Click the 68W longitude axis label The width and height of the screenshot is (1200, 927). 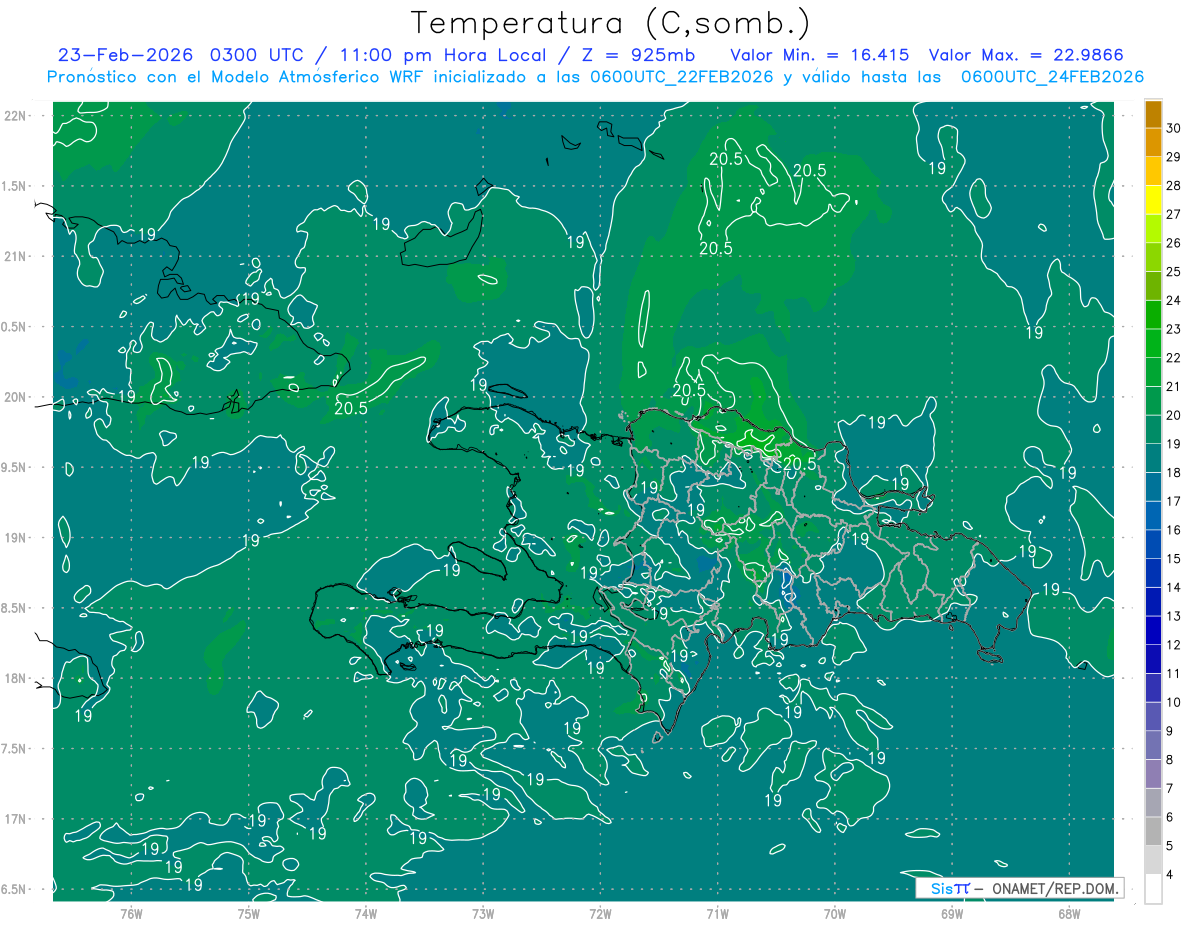tap(1068, 914)
